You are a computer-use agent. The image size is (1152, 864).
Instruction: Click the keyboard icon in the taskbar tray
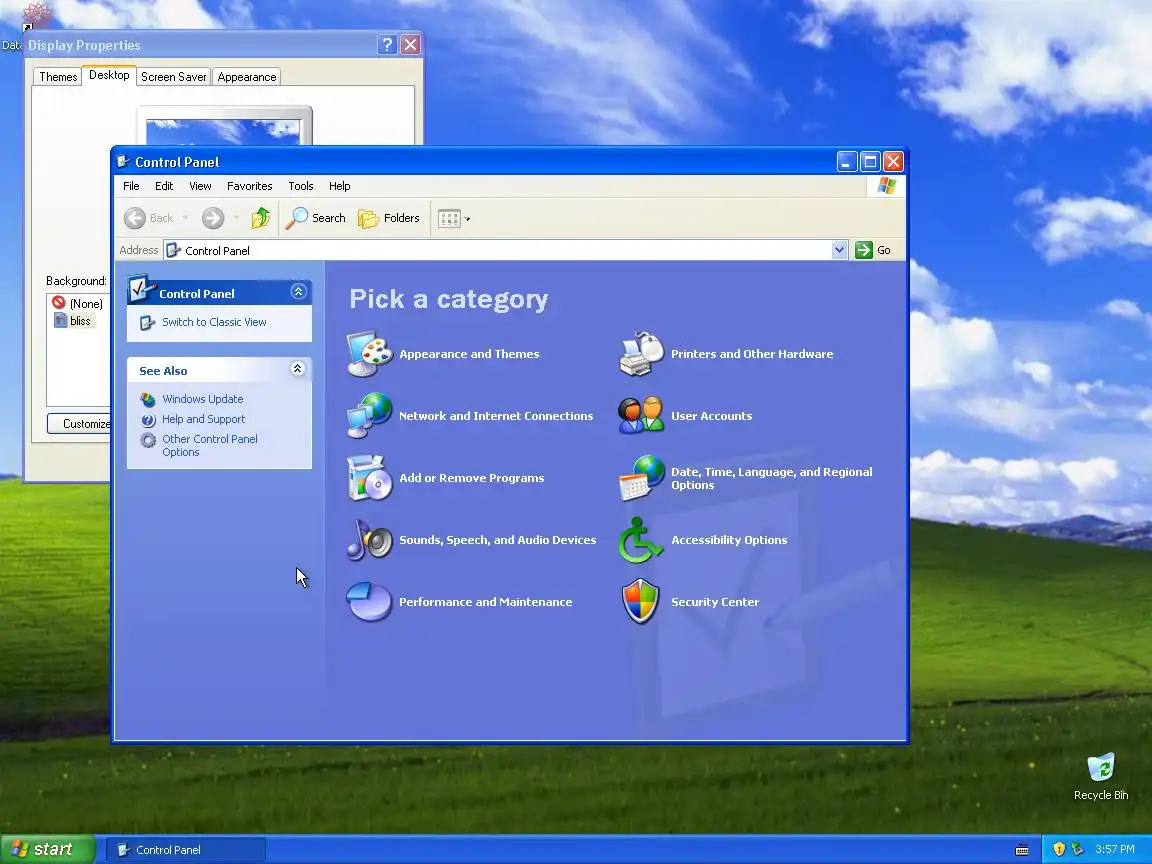click(1022, 850)
